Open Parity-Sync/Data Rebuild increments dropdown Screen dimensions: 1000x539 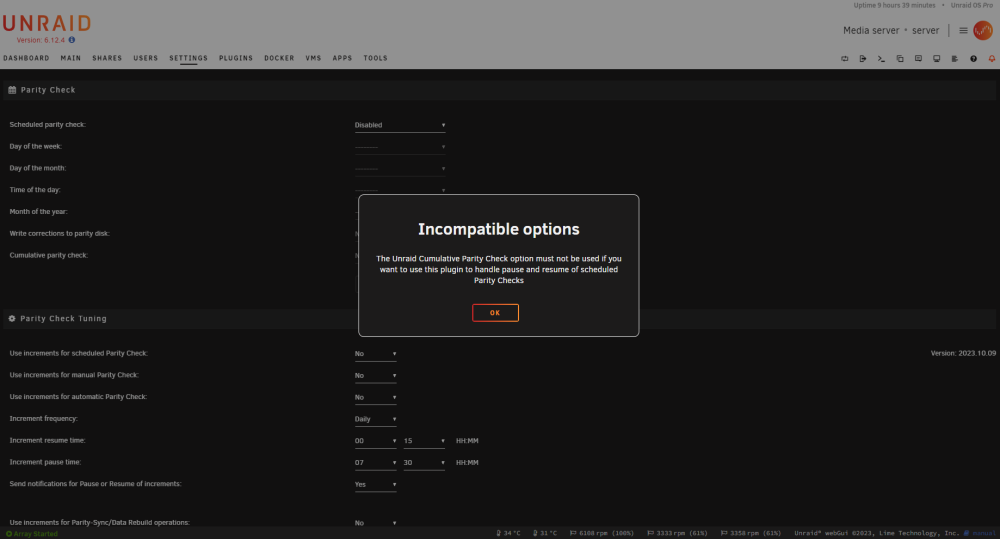point(376,522)
